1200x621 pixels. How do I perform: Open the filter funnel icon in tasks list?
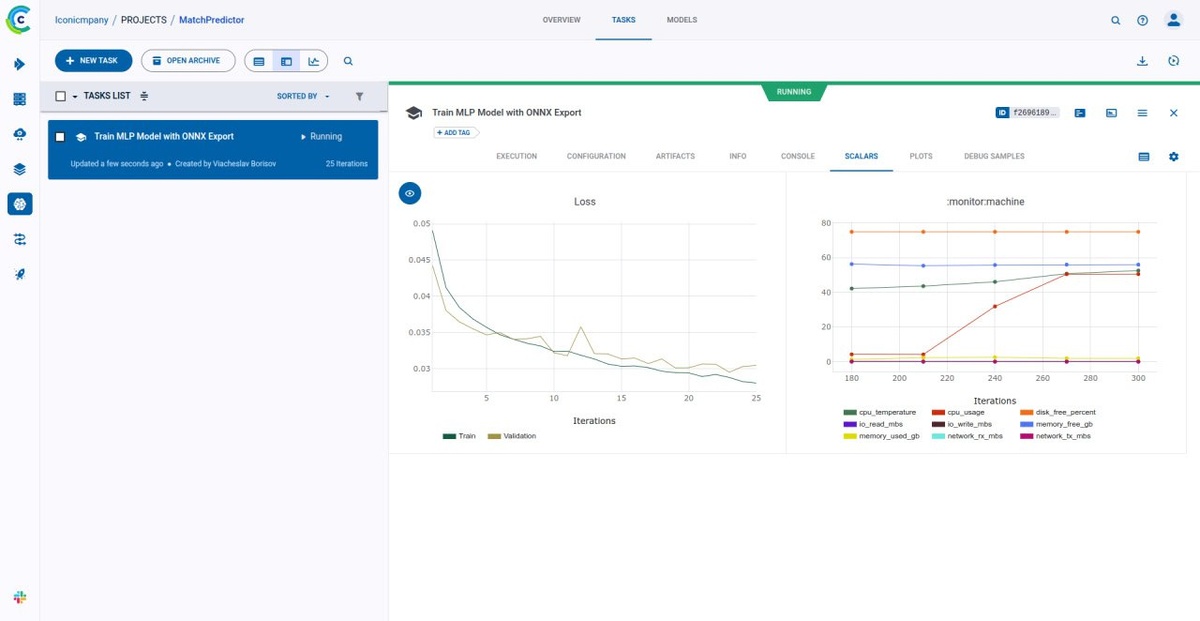coord(360,96)
